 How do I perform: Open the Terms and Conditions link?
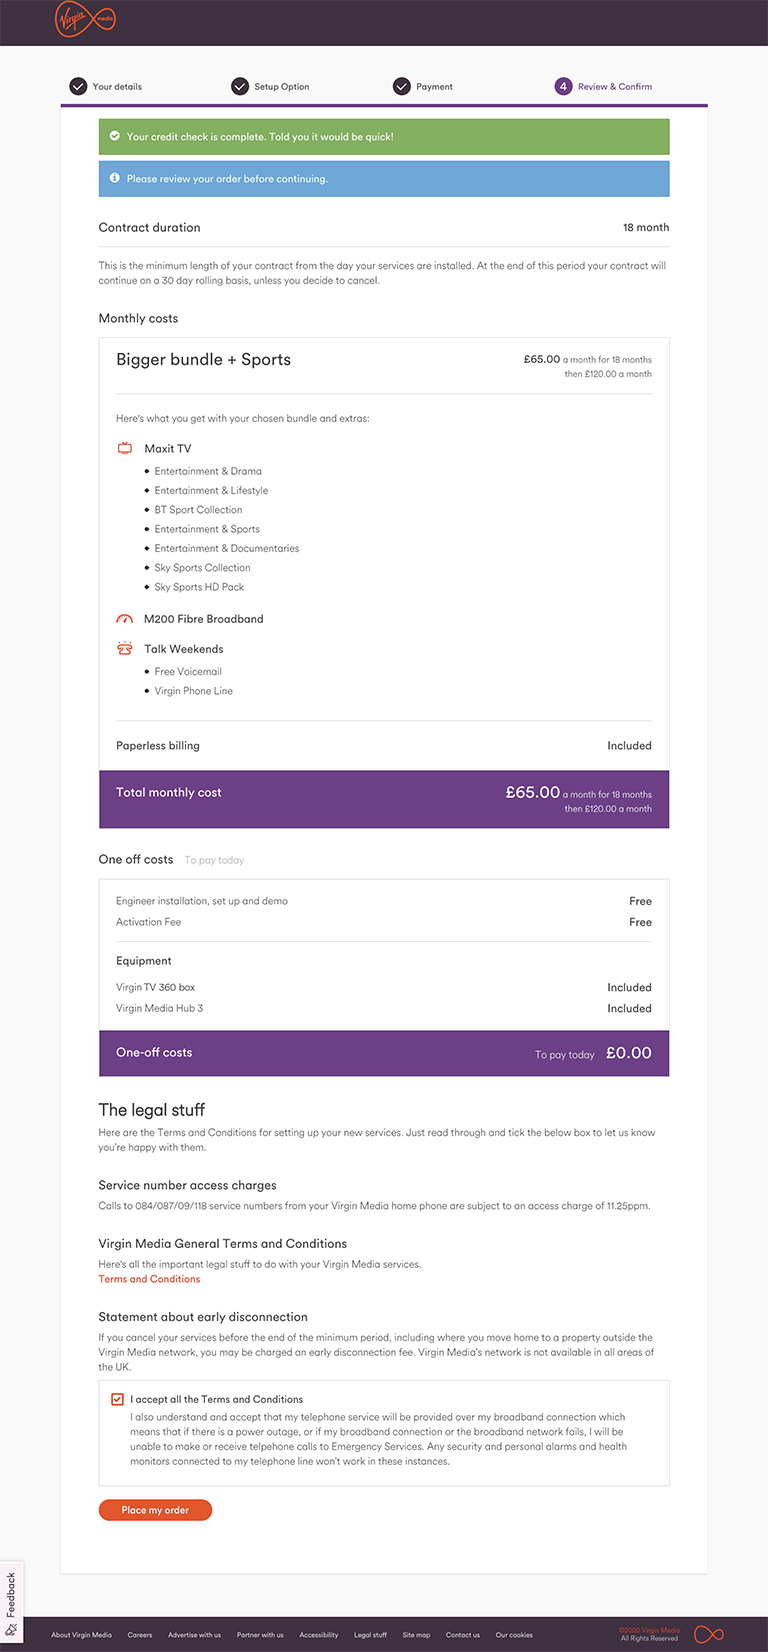[149, 1279]
